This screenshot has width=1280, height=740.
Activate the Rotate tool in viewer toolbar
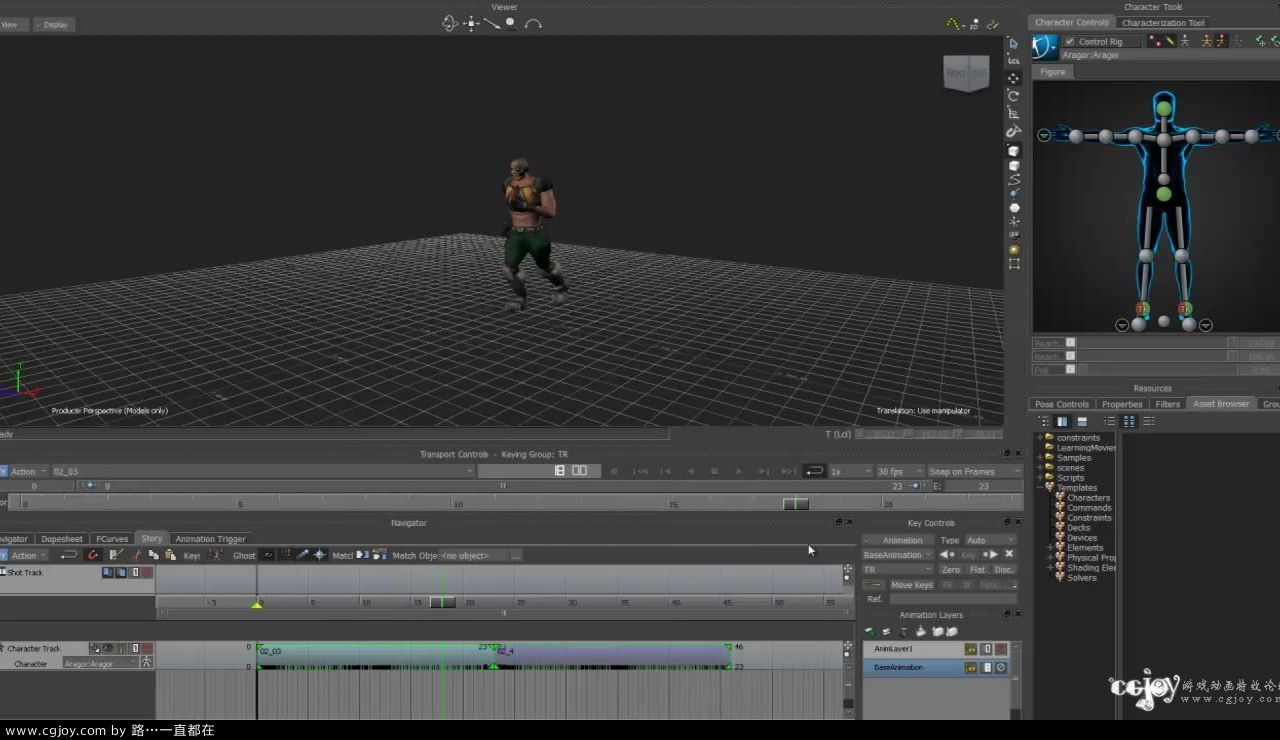(x=1013, y=96)
